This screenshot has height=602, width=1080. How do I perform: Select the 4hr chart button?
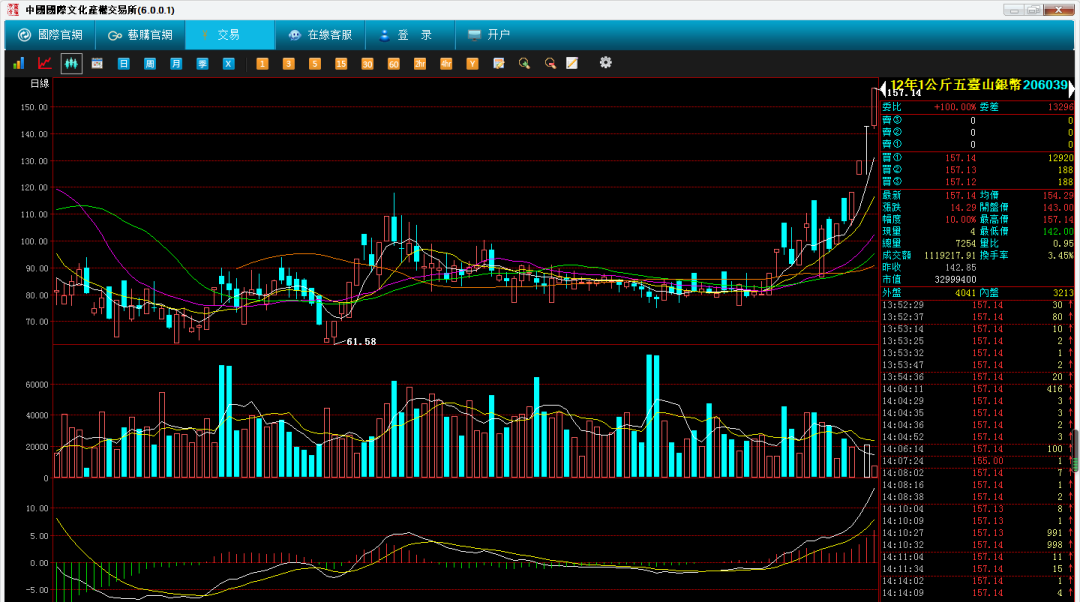pyautogui.click(x=446, y=63)
